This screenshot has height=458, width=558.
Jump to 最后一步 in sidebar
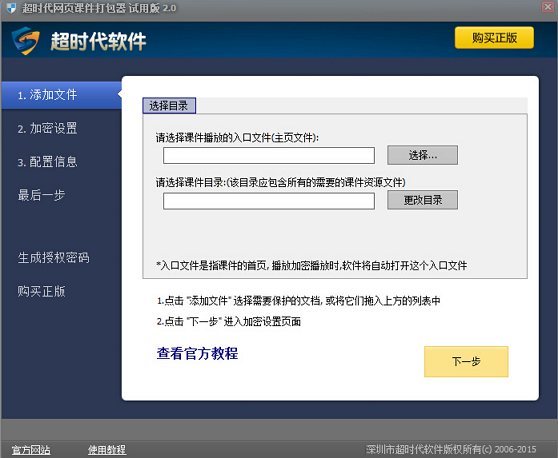[x=41, y=195]
